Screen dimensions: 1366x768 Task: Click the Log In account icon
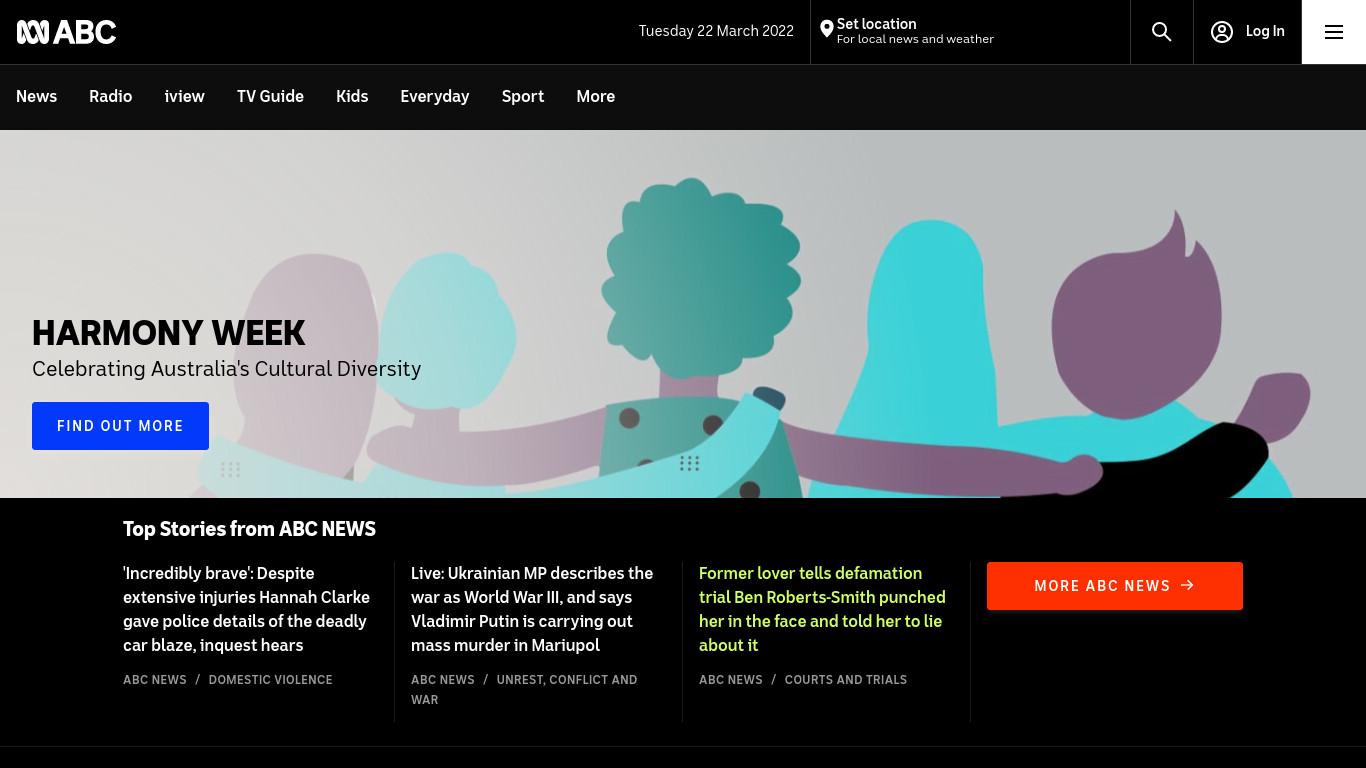pyautogui.click(x=1221, y=32)
